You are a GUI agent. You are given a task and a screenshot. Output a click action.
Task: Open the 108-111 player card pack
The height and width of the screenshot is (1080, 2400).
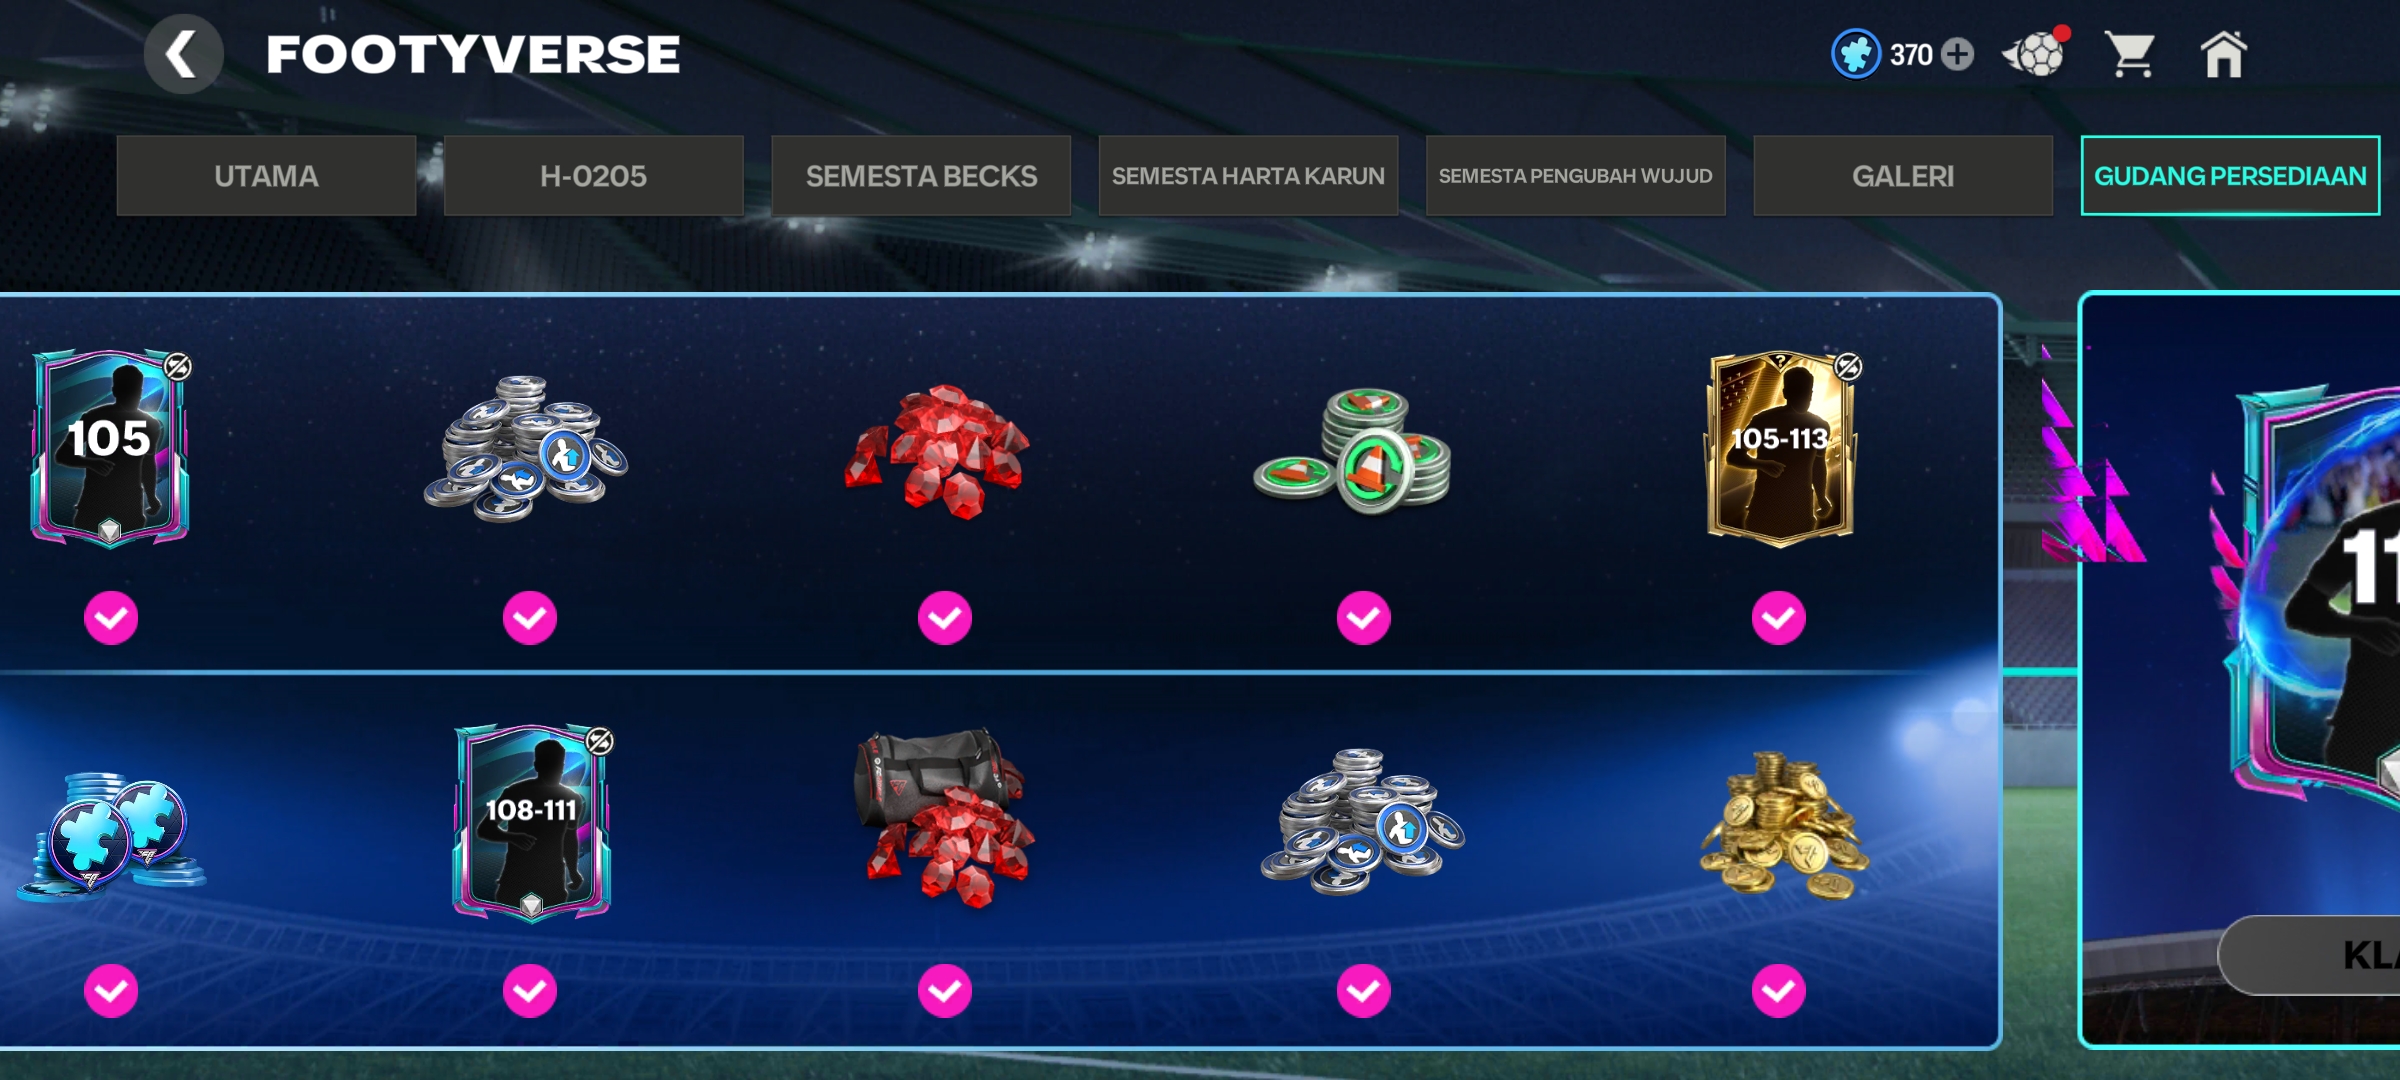(532, 822)
